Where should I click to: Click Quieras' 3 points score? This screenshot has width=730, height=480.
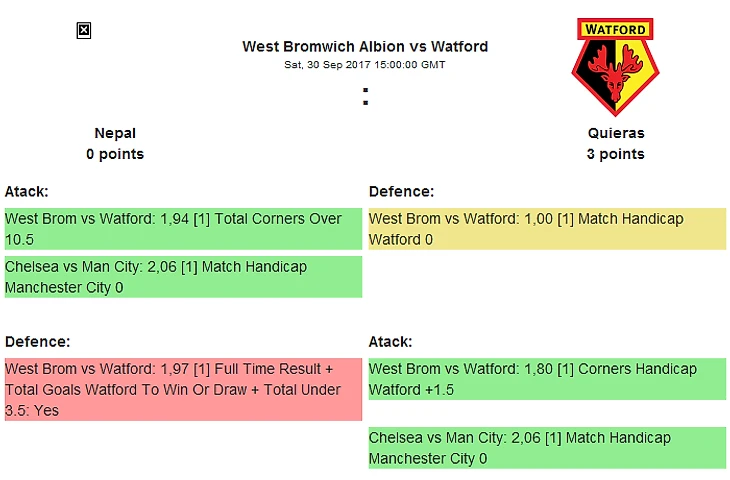point(616,154)
